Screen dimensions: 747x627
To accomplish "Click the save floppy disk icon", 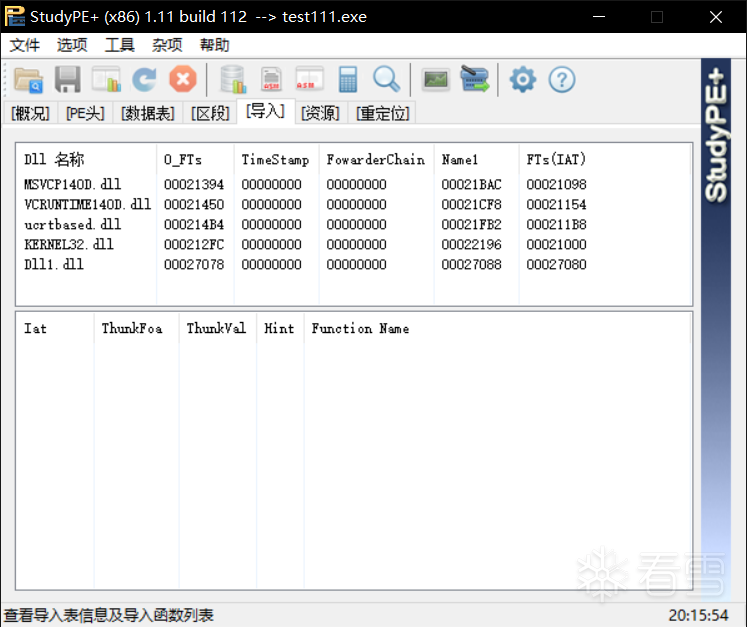I will tap(67, 80).
